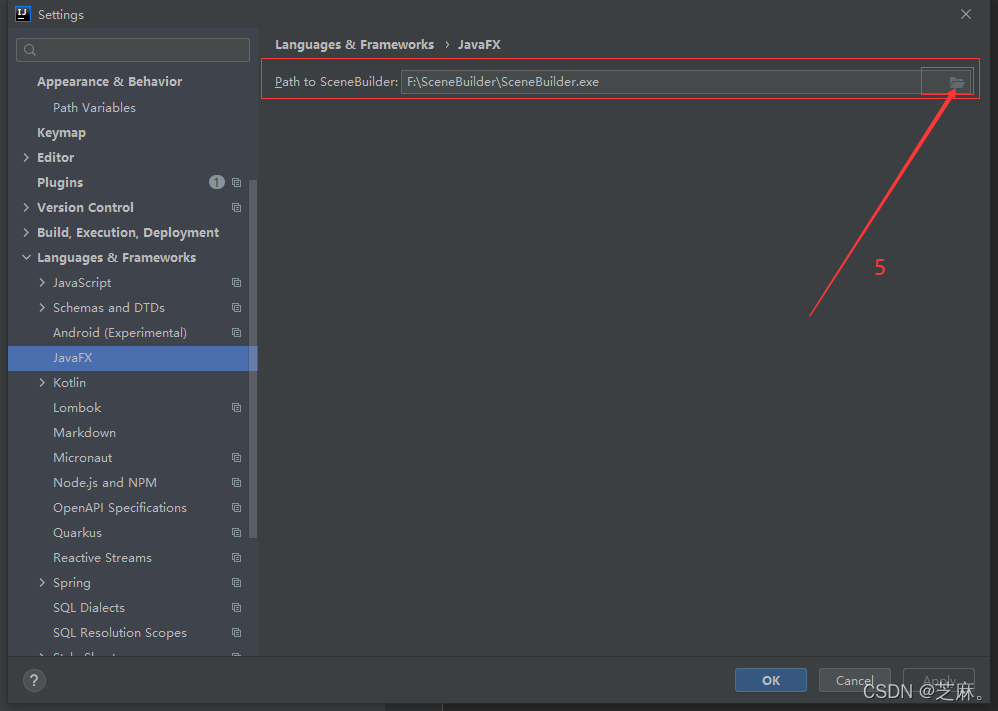Click the project-level icon next to OpenAPI Specifications
Viewport: 998px width, 711px height.
click(237, 507)
